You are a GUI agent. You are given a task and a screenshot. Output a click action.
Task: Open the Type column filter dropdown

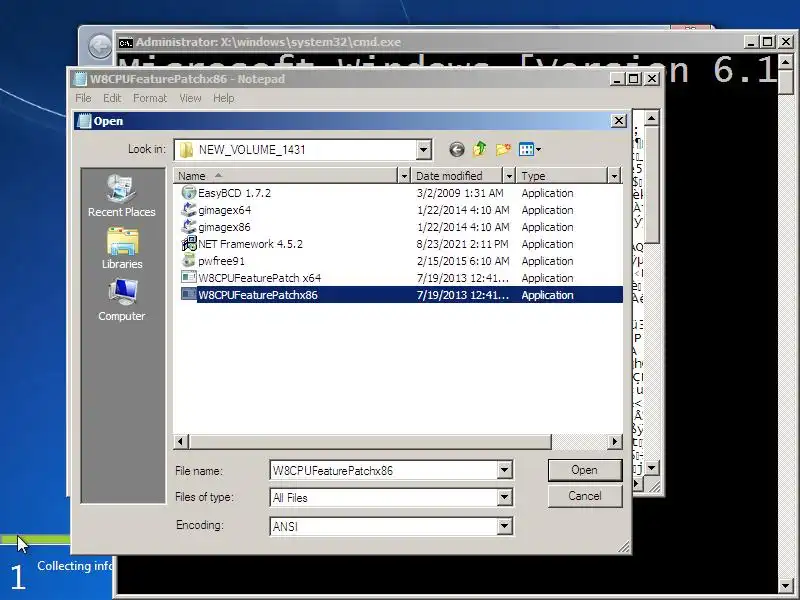point(614,176)
